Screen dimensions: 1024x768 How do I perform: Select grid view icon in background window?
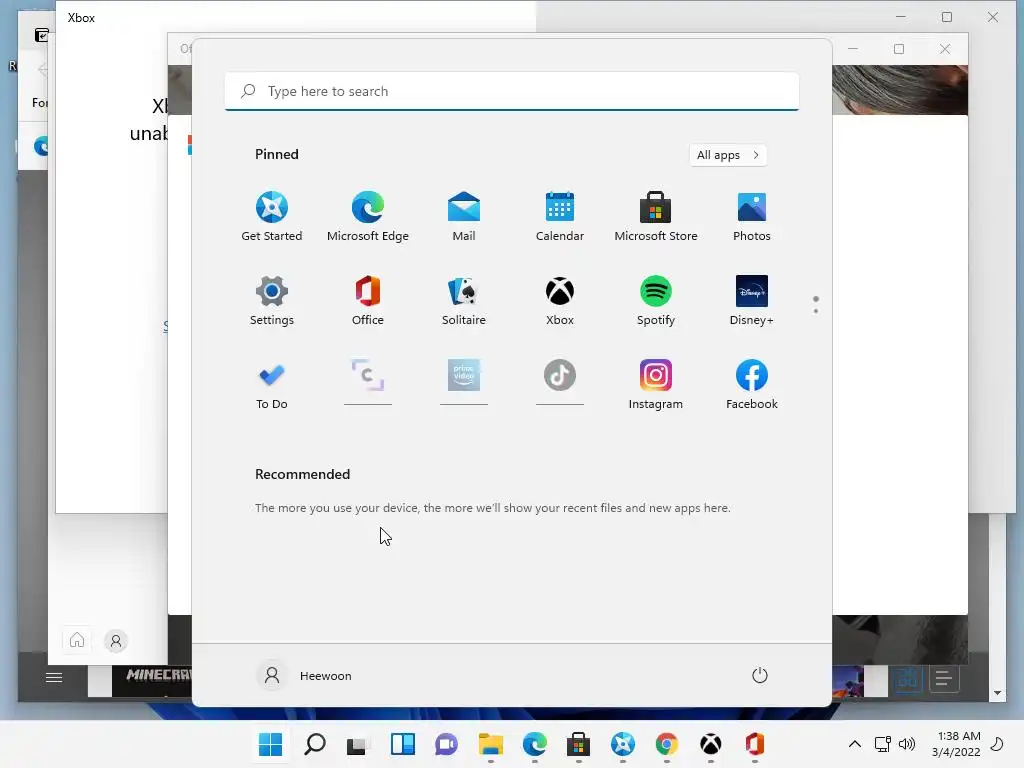[x=908, y=679]
